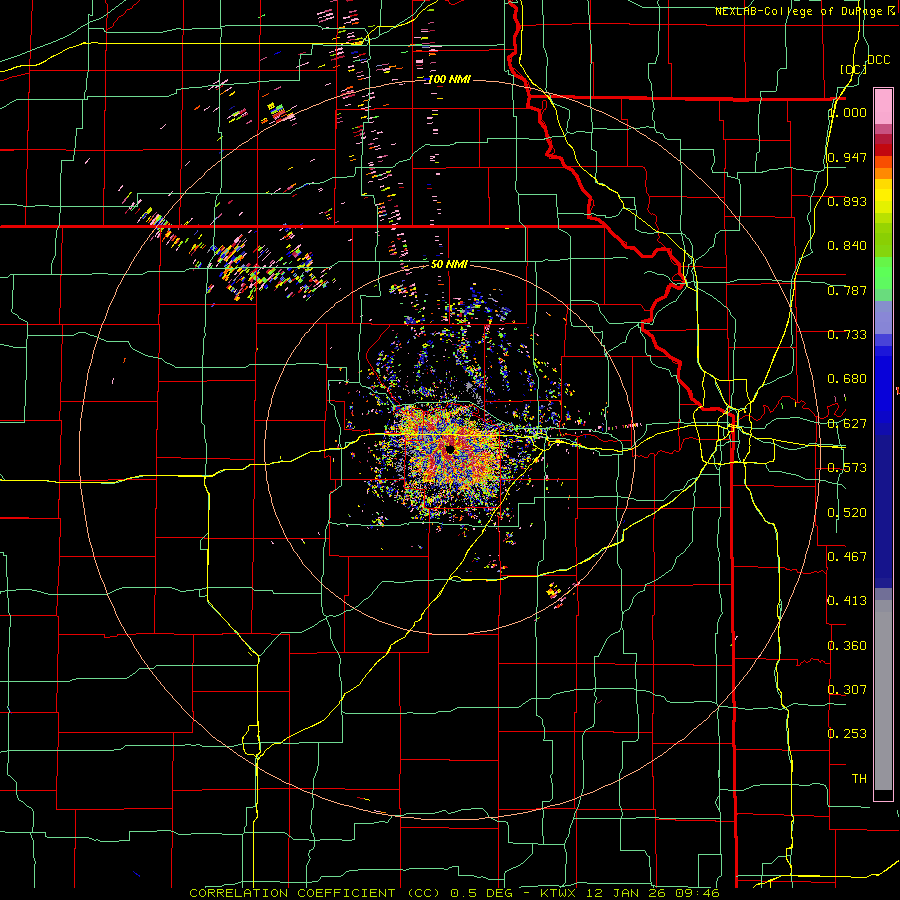Click the gray bottom section of the color bar
The height and width of the screenshot is (900, 900).
pos(883,695)
